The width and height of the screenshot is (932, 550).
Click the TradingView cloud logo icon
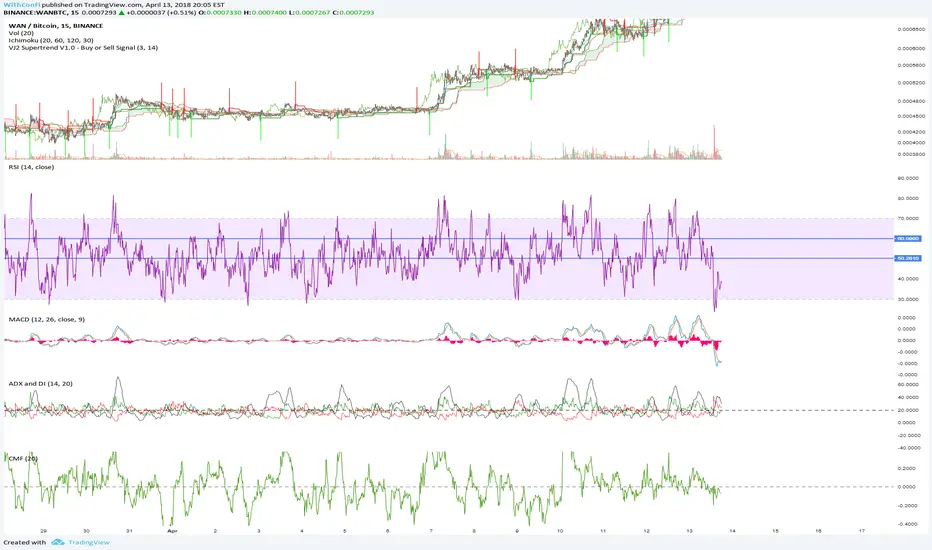pos(58,542)
